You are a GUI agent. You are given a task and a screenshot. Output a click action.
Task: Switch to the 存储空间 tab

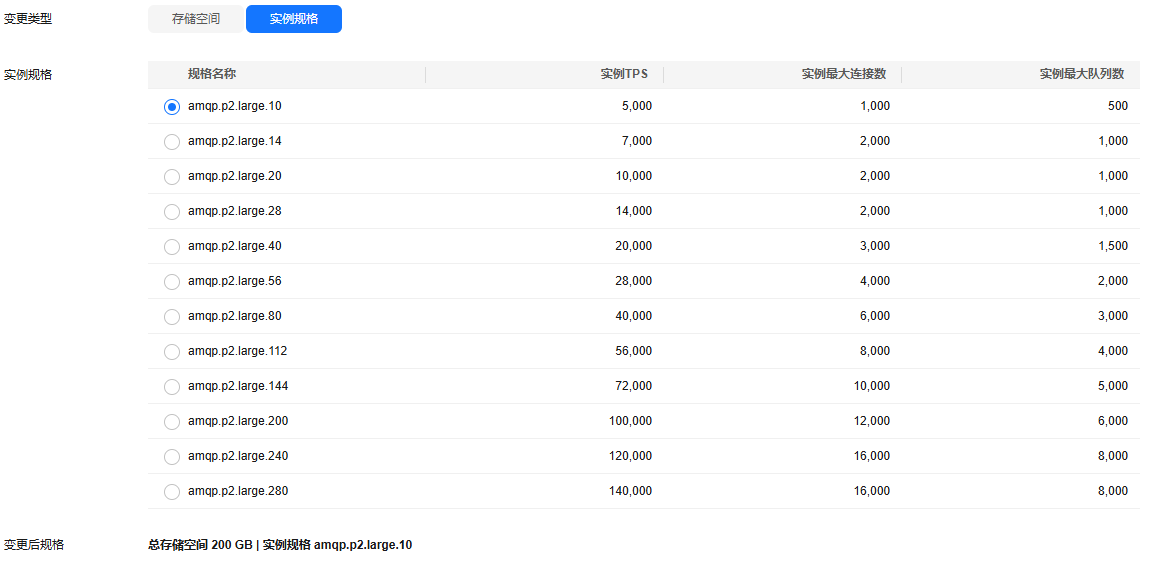point(195,19)
